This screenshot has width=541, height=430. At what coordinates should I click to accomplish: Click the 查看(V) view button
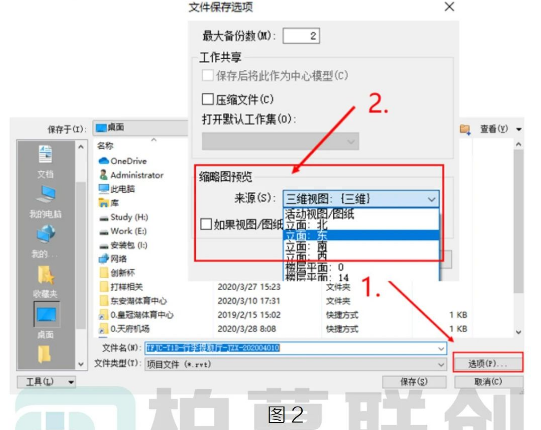tap(494, 129)
